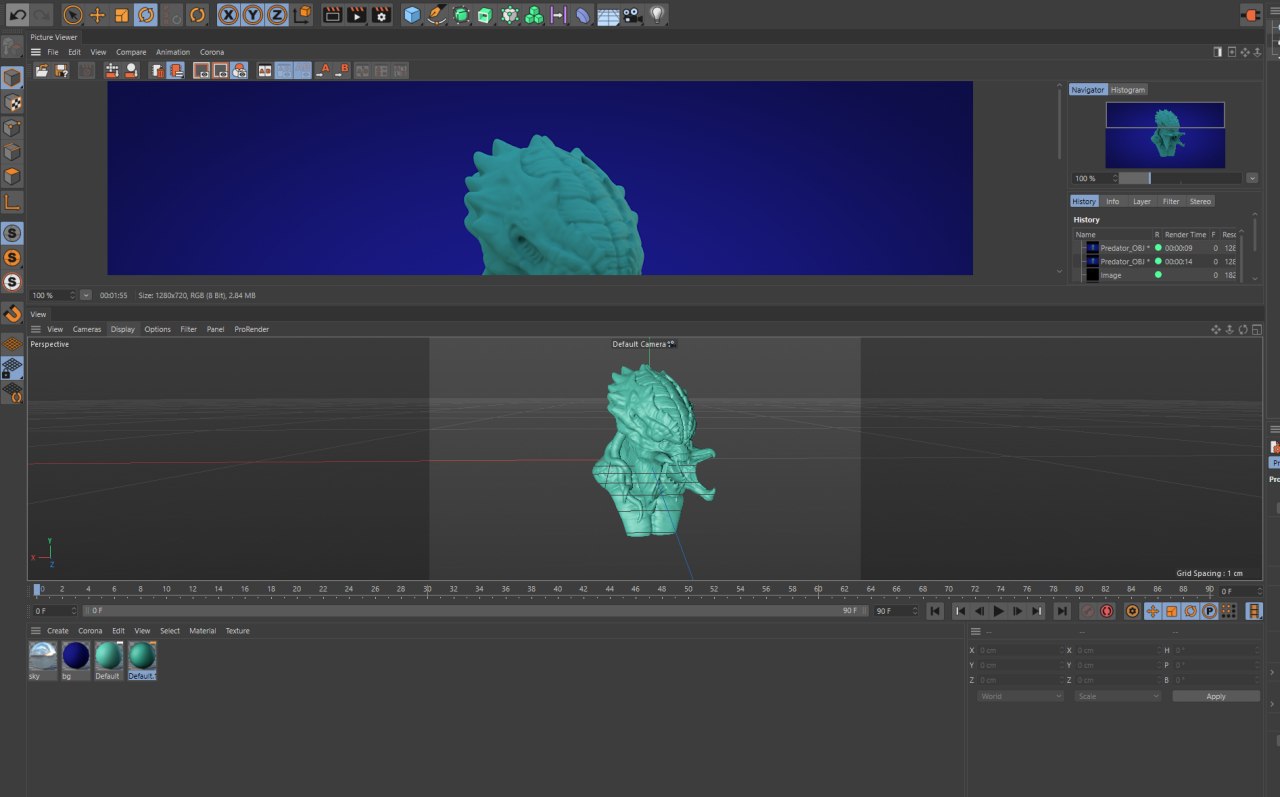Add a Light object
Viewport: 1280px width, 797px height.
click(x=656, y=15)
